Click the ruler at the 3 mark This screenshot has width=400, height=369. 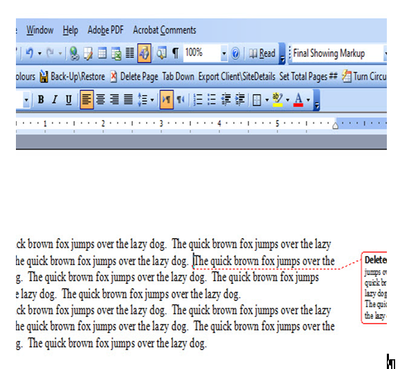[x=161, y=124]
